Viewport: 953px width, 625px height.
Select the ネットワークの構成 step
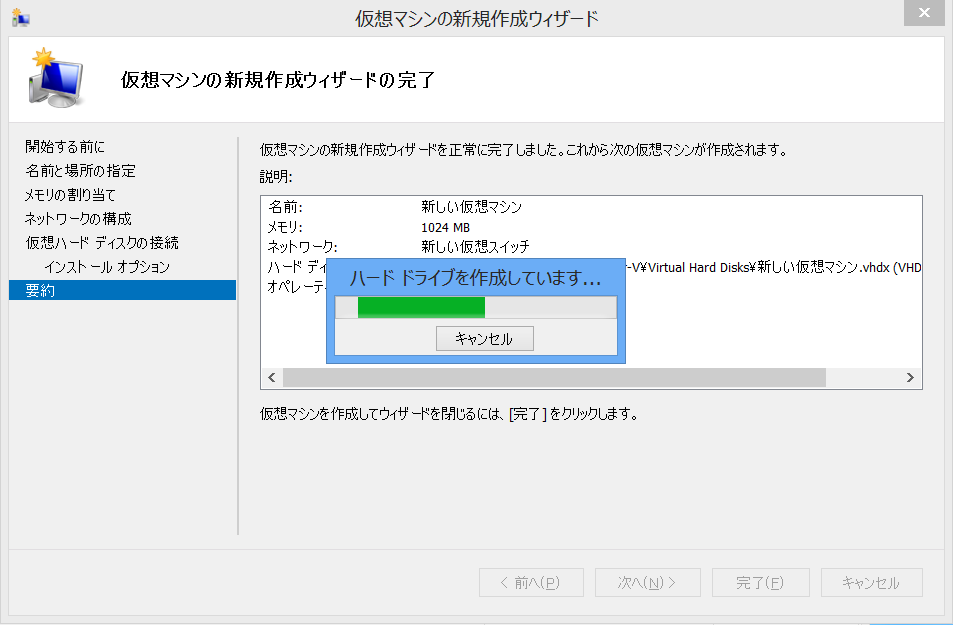pyautogui.click(x=78, y=218)
